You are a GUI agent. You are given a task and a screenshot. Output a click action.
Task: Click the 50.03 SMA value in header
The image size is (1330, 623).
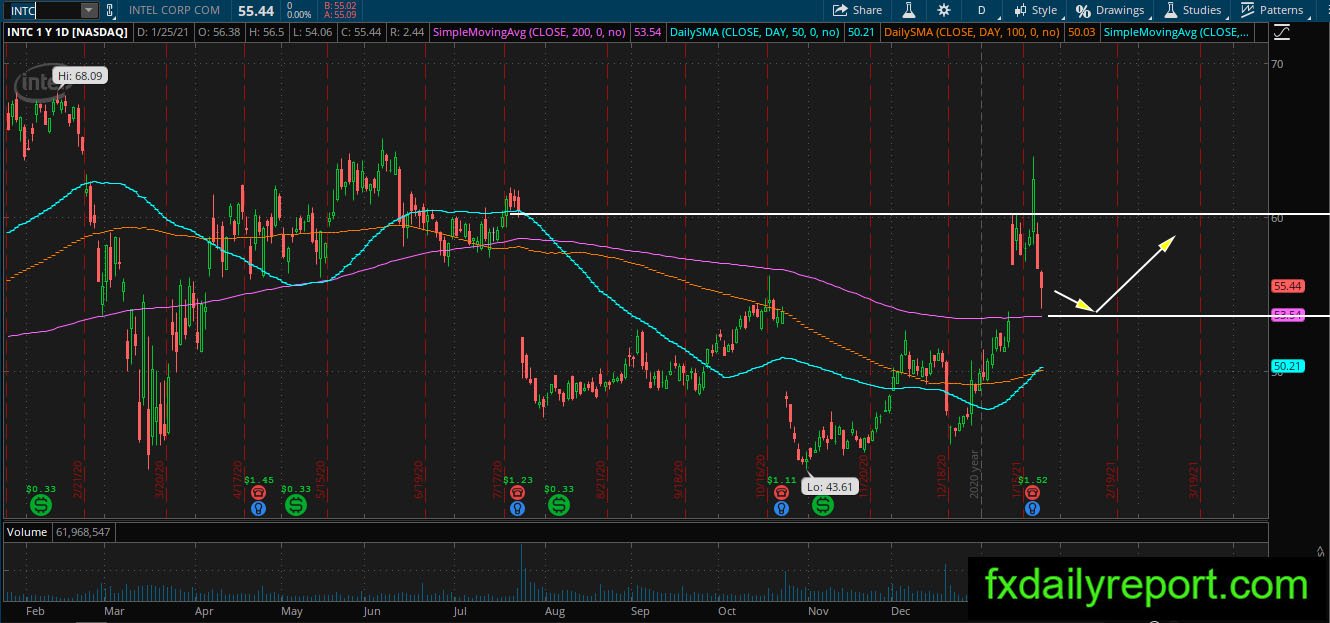coord(1081,32)
